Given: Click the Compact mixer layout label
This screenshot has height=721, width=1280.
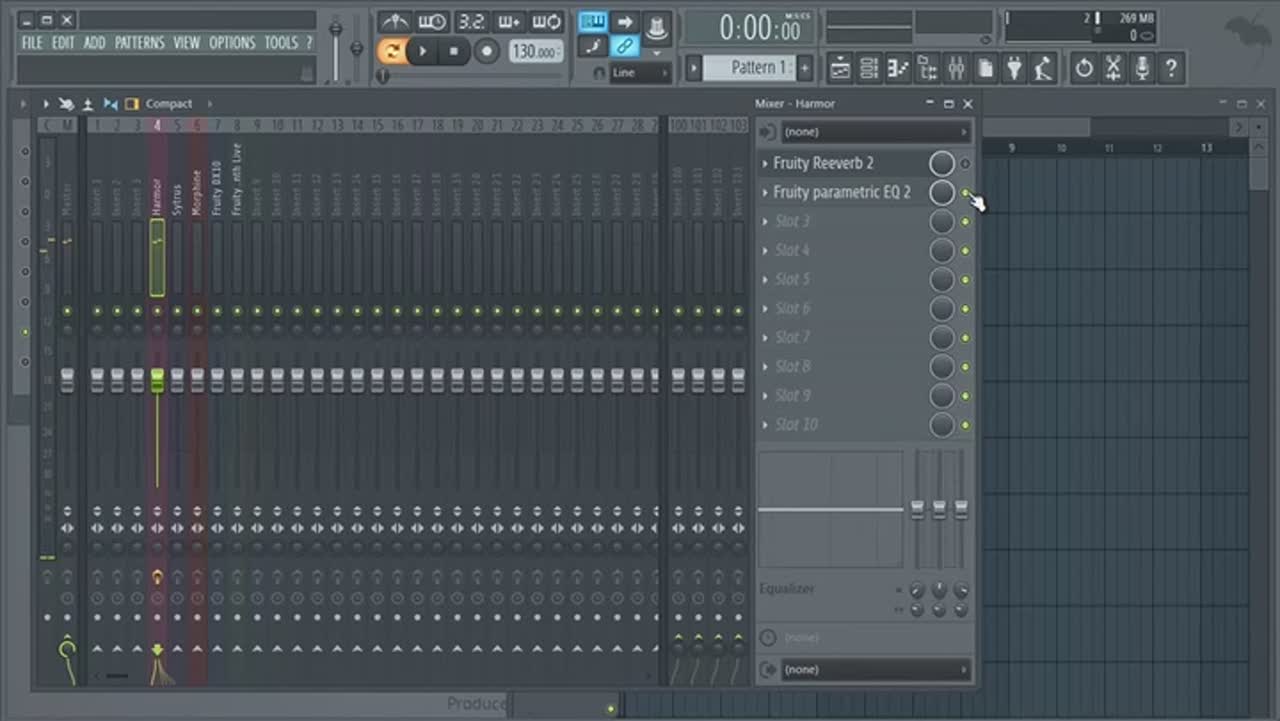Looking at the screenshot, I should (168, 104).
